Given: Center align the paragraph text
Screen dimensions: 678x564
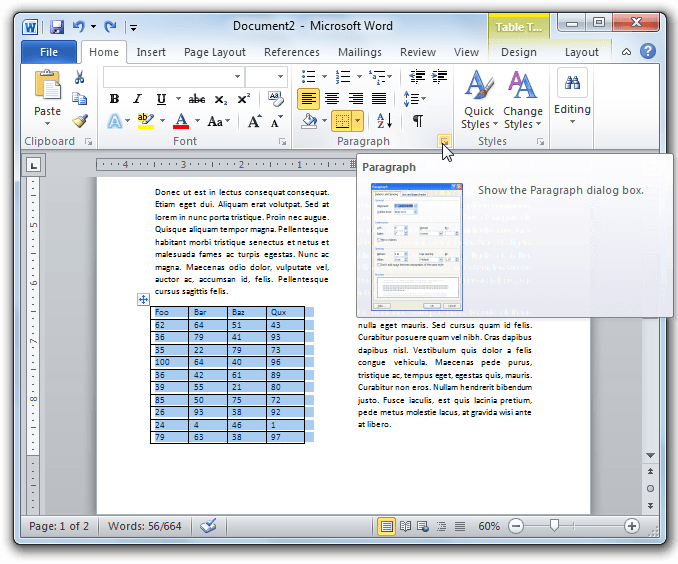Looking at the screenshot, I should tap(332, 99).
